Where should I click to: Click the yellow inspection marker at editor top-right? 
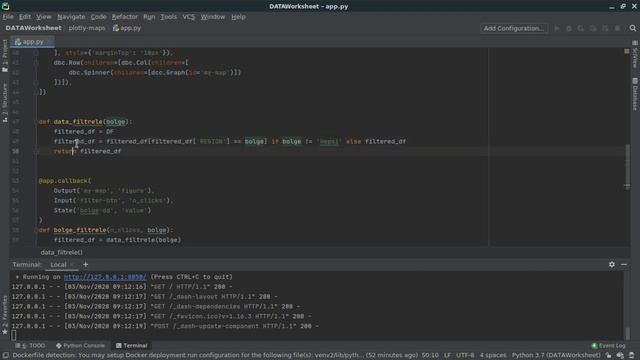click(x=627, y=51)
